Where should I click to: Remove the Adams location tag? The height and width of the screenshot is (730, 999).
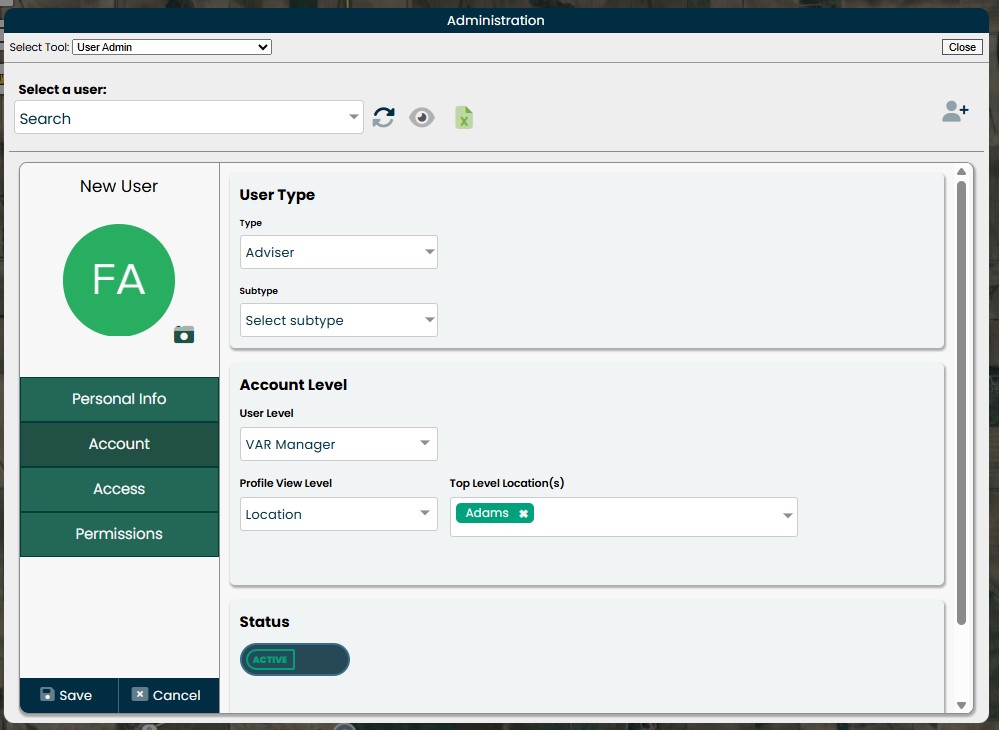(523, 513)
